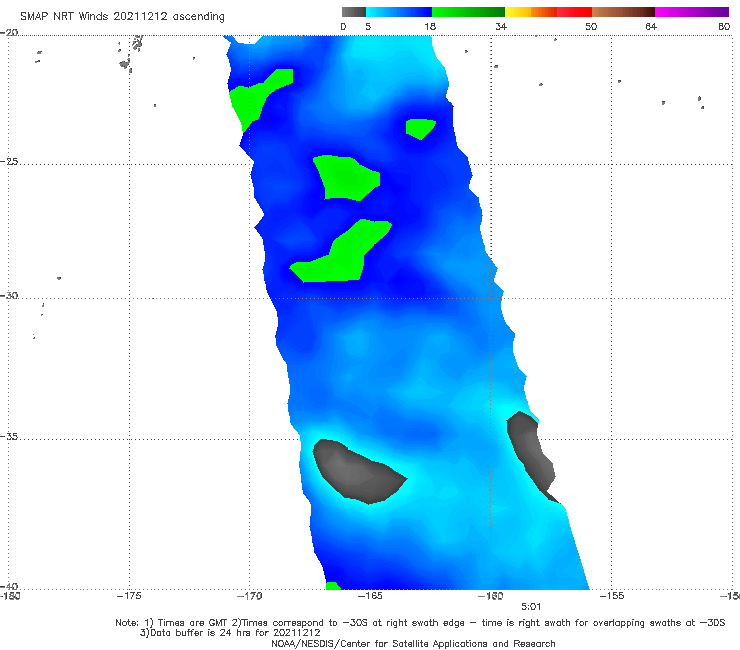The width and height of the screenshot is (740, 650).
Task: Click the NOAA/NESDIS credit line
Action: 413,643
